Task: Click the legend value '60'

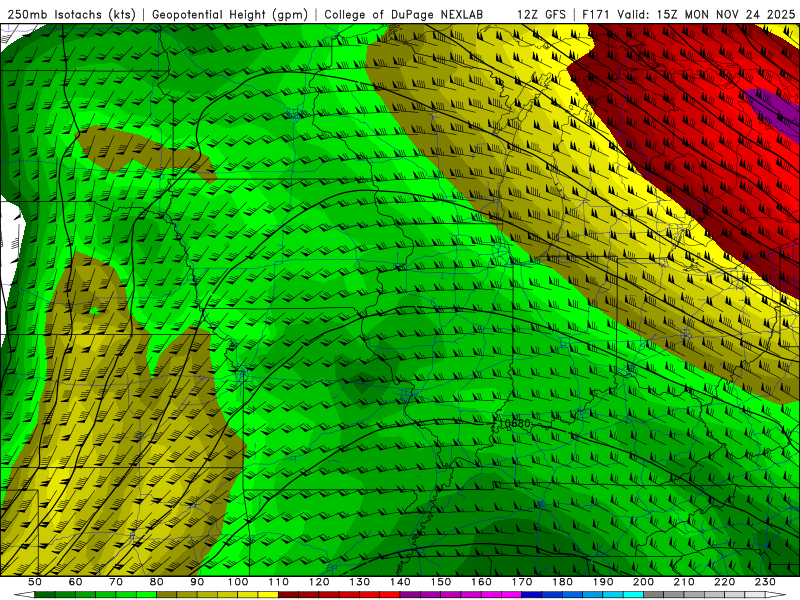Action: [x=76, y=582]
